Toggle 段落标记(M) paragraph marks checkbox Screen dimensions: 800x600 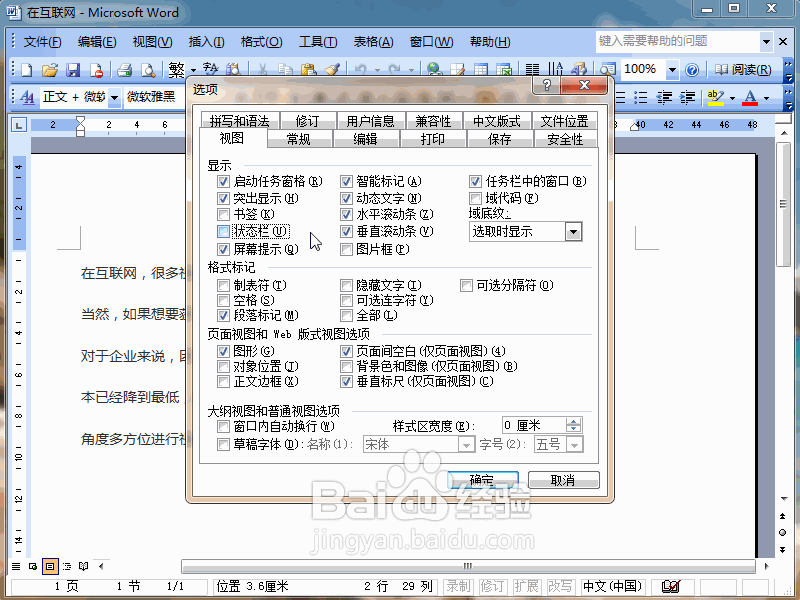pyautogui.click(x=223, y=315)
